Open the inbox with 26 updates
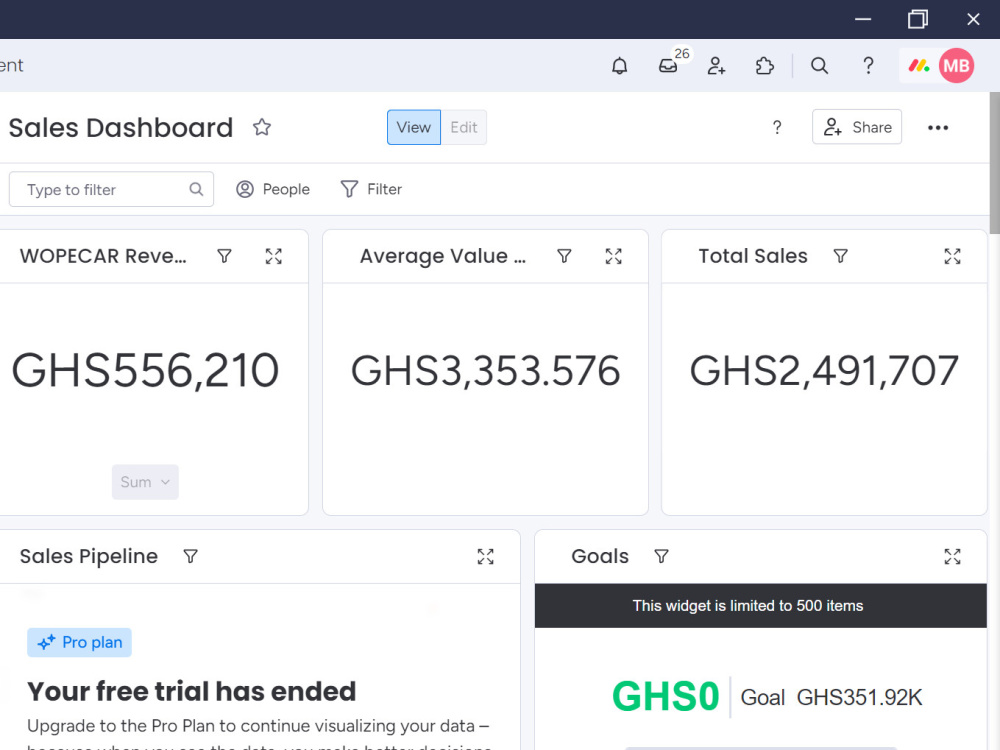The height and width of the screenshot is (750, 1000). coord(668,66)
